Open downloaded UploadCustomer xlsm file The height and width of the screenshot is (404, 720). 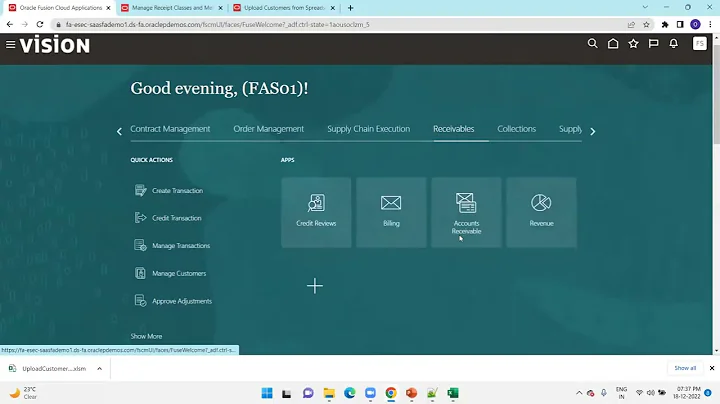49,368
